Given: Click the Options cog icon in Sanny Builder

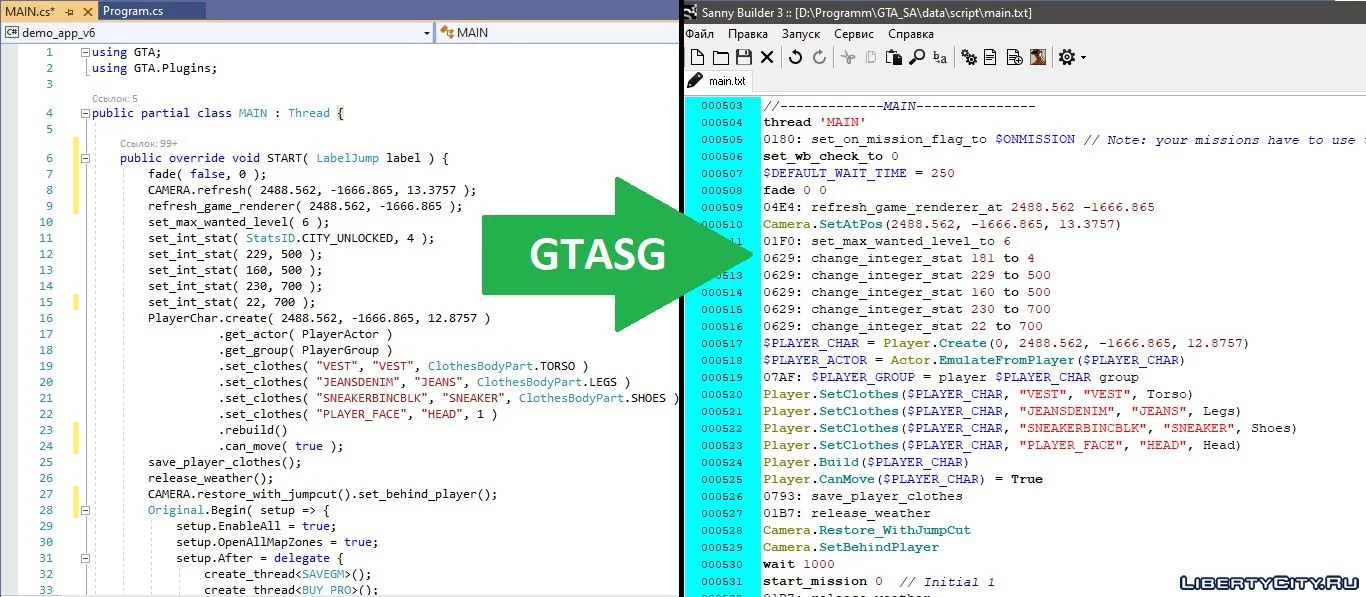Looking at the screenshot, I should [1067, 58].
